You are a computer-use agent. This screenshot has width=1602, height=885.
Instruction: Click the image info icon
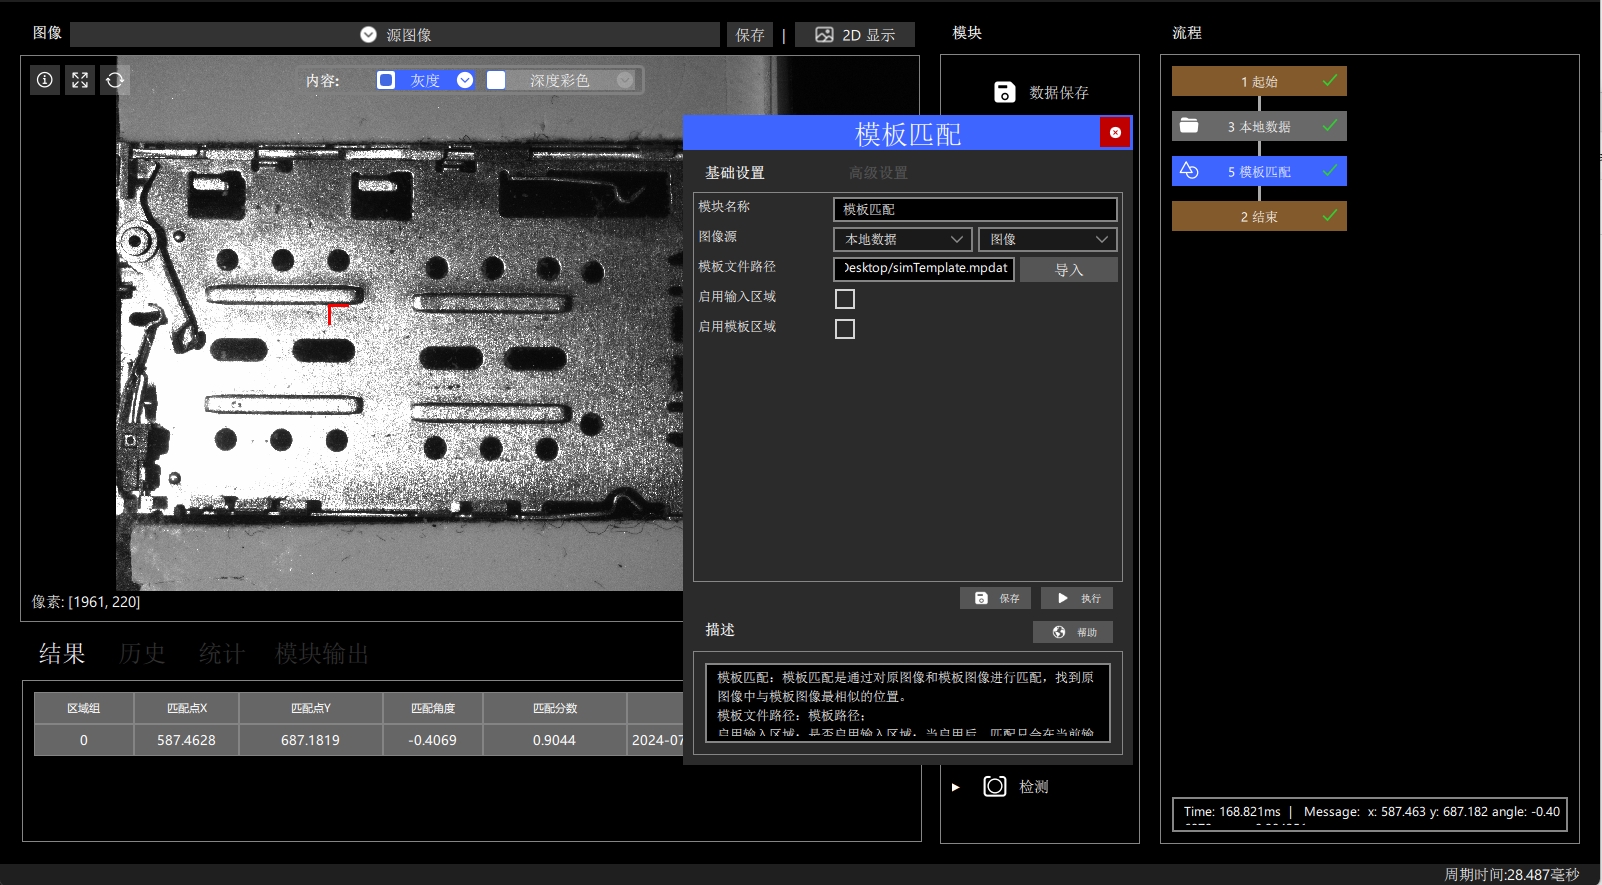pos(45,80)
